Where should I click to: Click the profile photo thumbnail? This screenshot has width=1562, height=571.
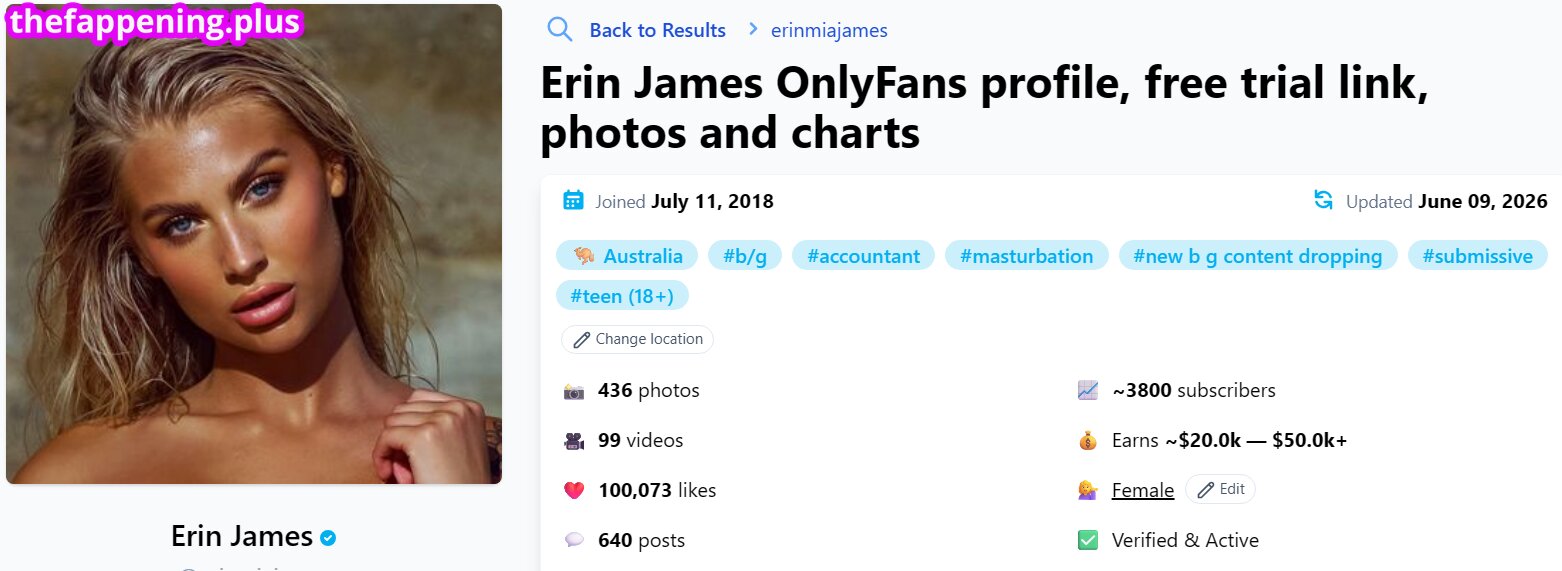point(254,244)
